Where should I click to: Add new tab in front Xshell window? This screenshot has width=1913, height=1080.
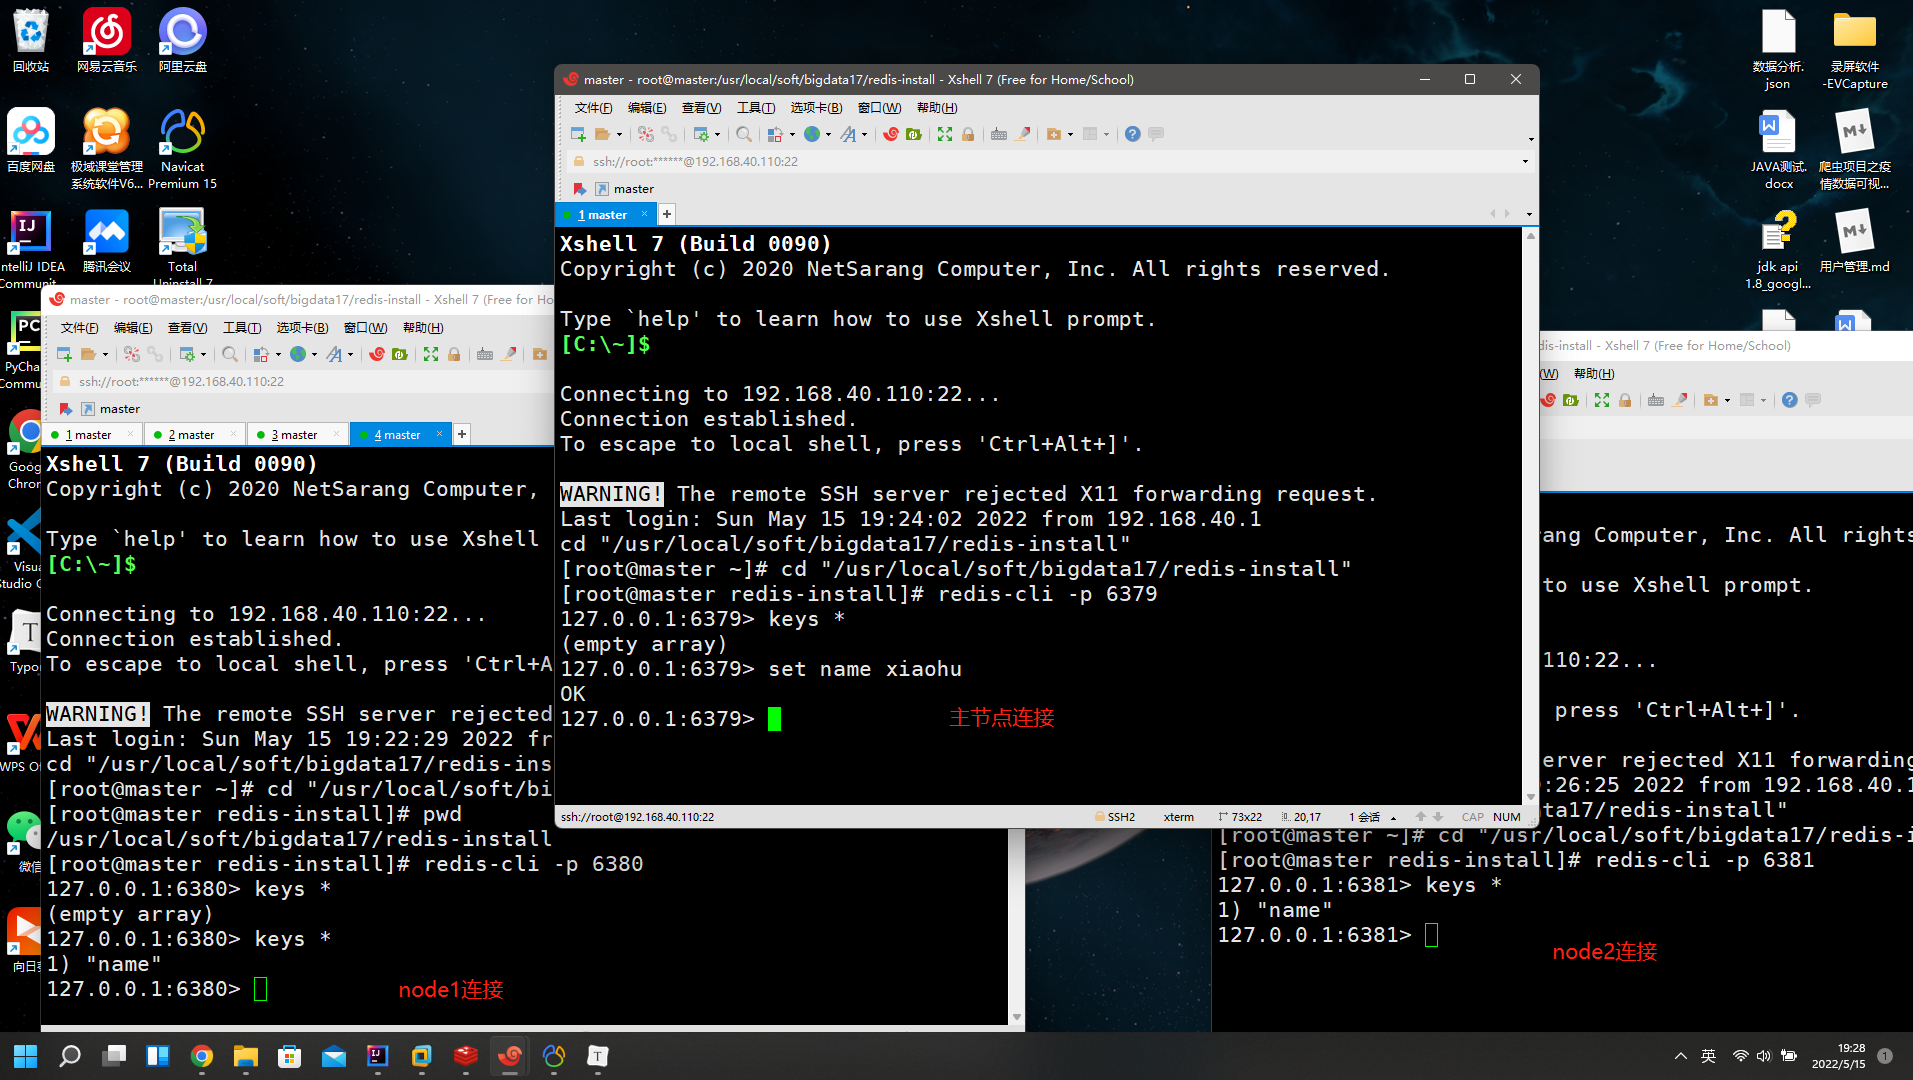click(x=667, y=214)
